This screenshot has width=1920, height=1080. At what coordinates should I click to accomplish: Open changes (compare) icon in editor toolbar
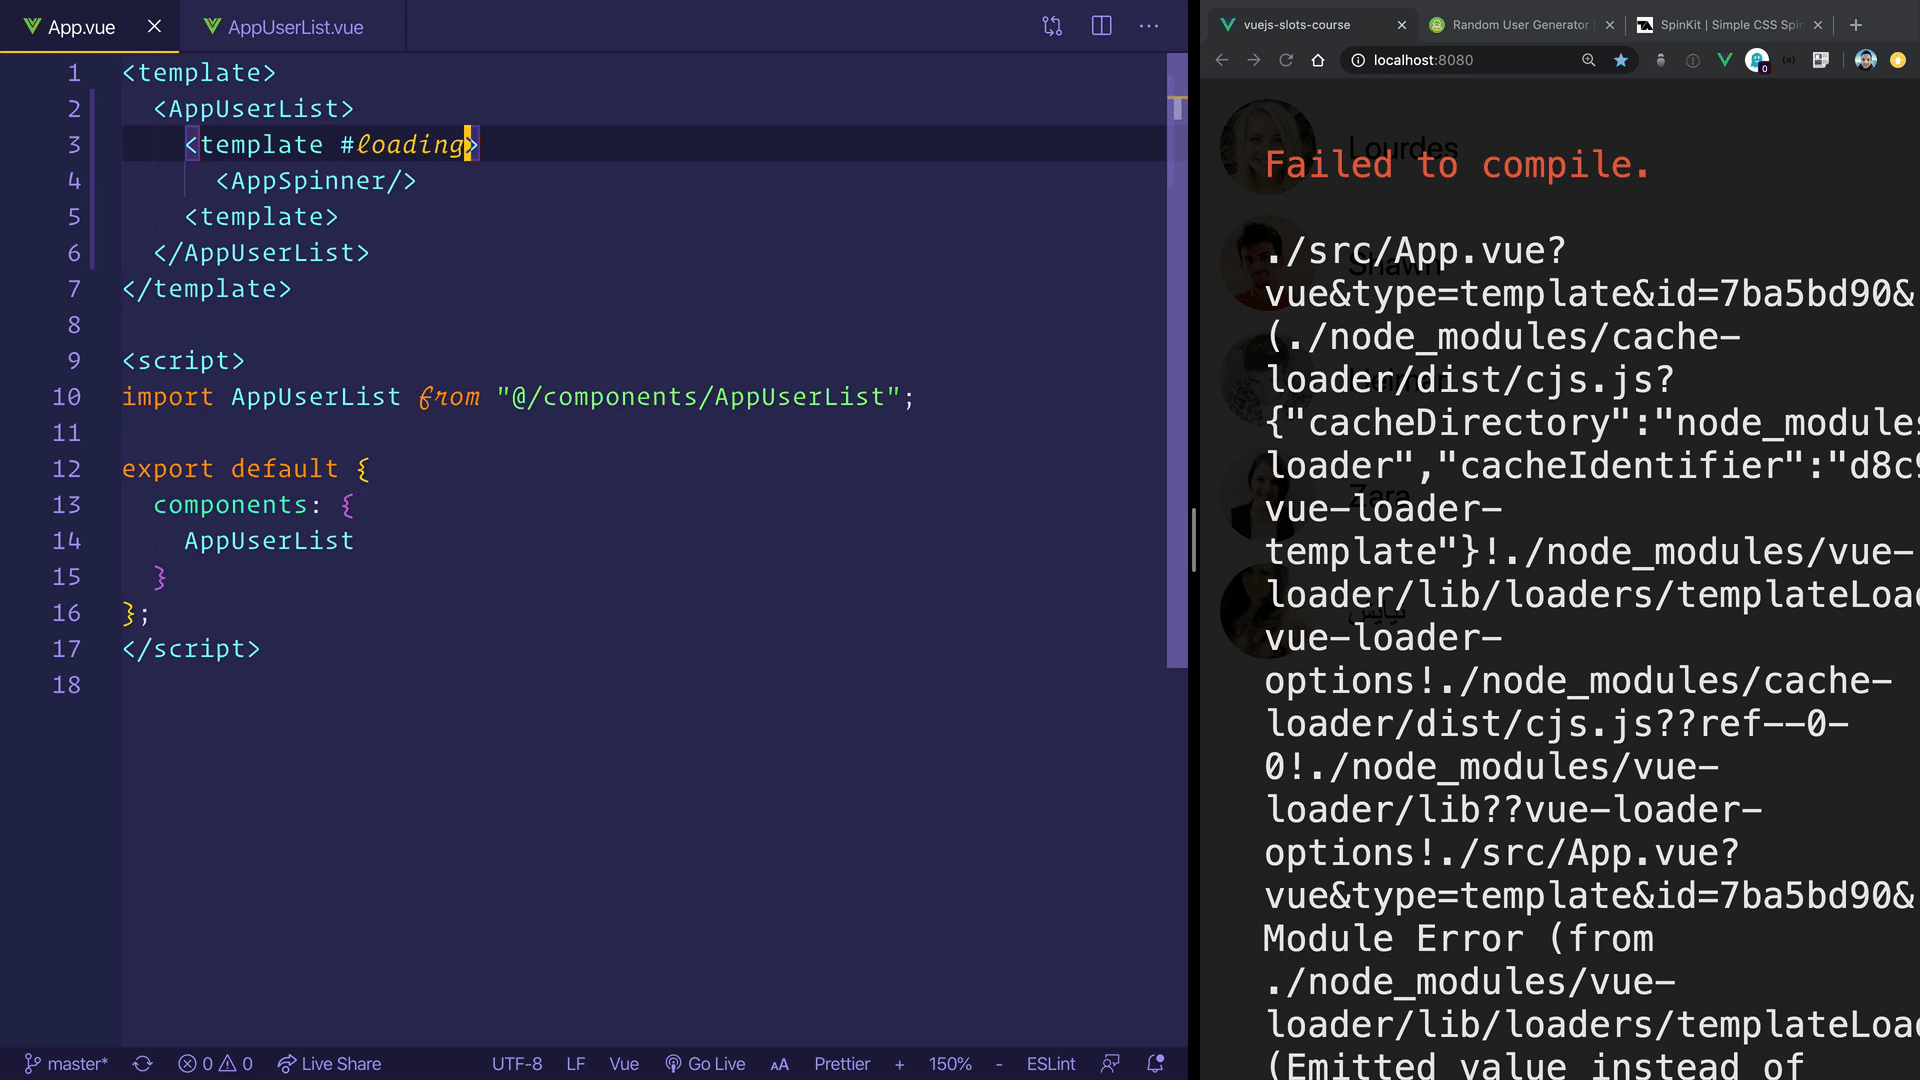tap(1052, 26)
